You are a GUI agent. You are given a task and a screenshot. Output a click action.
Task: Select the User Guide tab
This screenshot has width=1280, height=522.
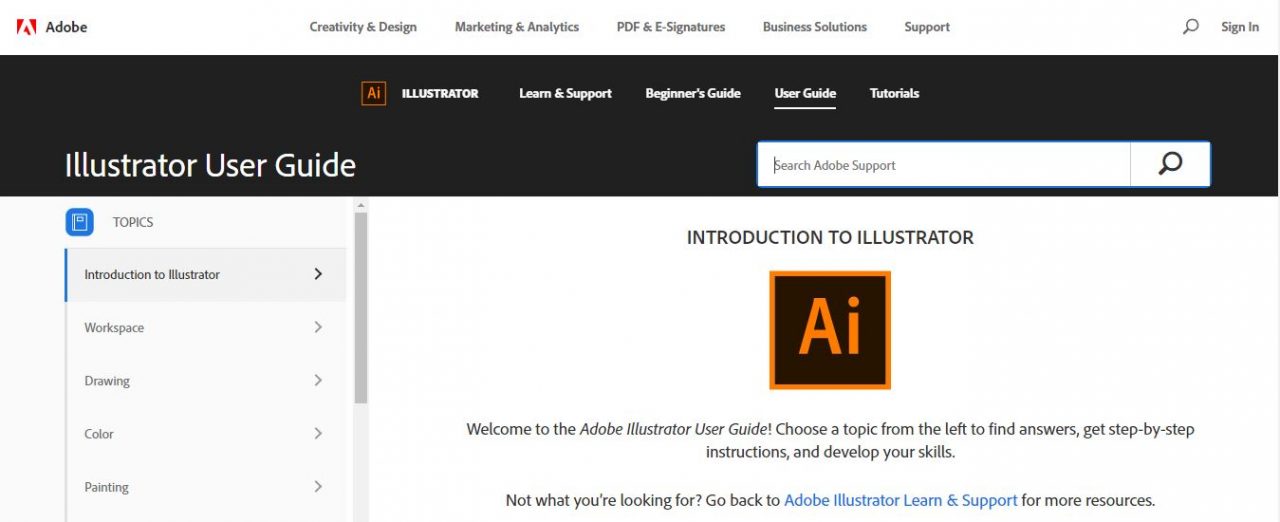[805, 93]
